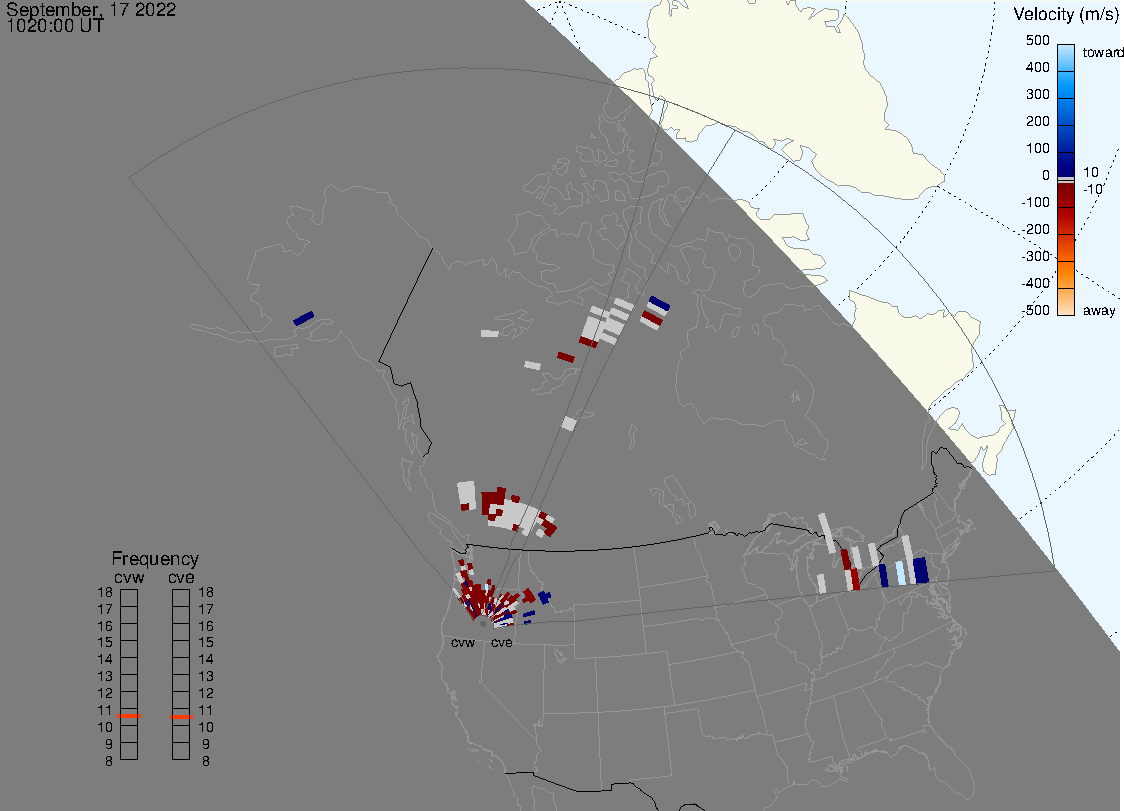Click the 0 label on the velocity scale
Screen dimensions: 1124x811
pyautogui.click(x=1046, y=176)
